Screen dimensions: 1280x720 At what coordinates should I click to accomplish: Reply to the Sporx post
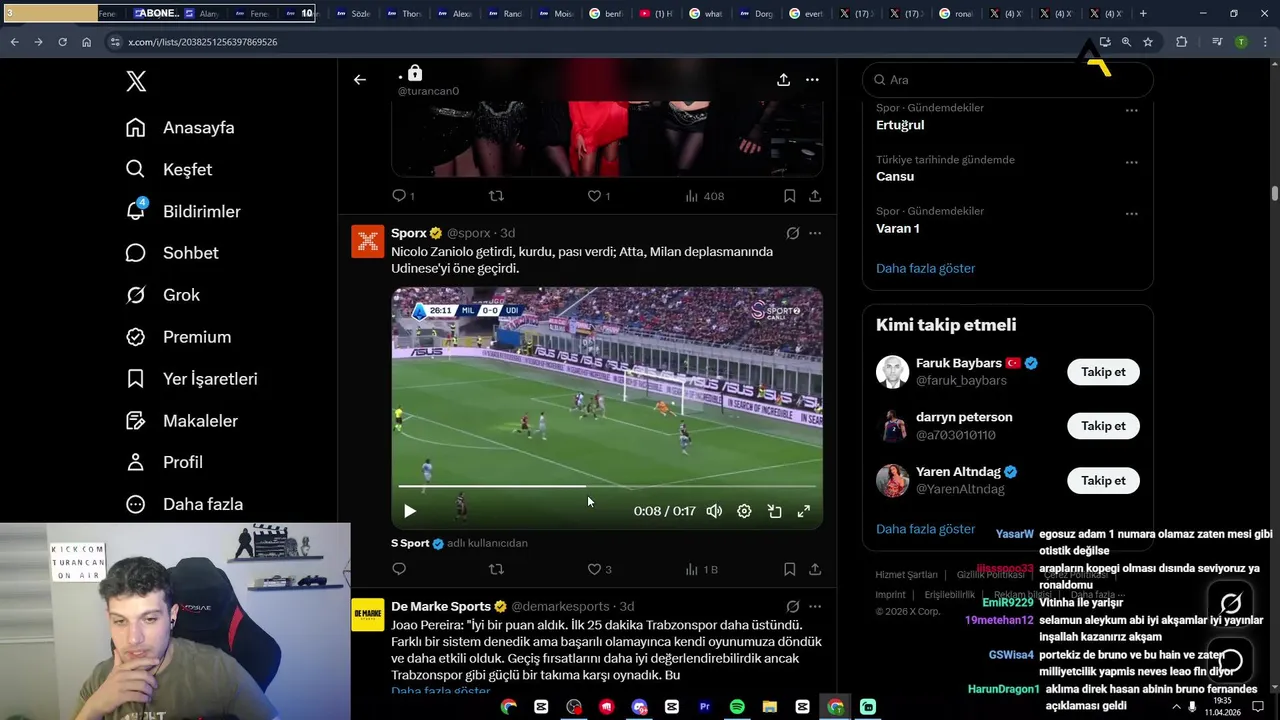[399, 569]
